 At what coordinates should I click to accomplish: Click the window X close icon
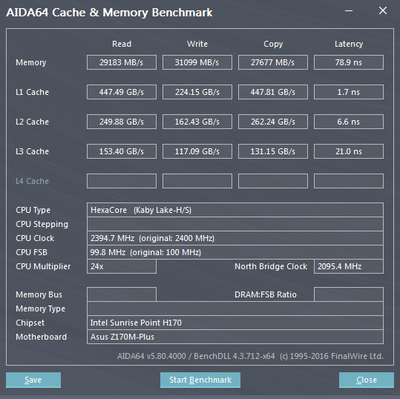(x=383, y=11)
